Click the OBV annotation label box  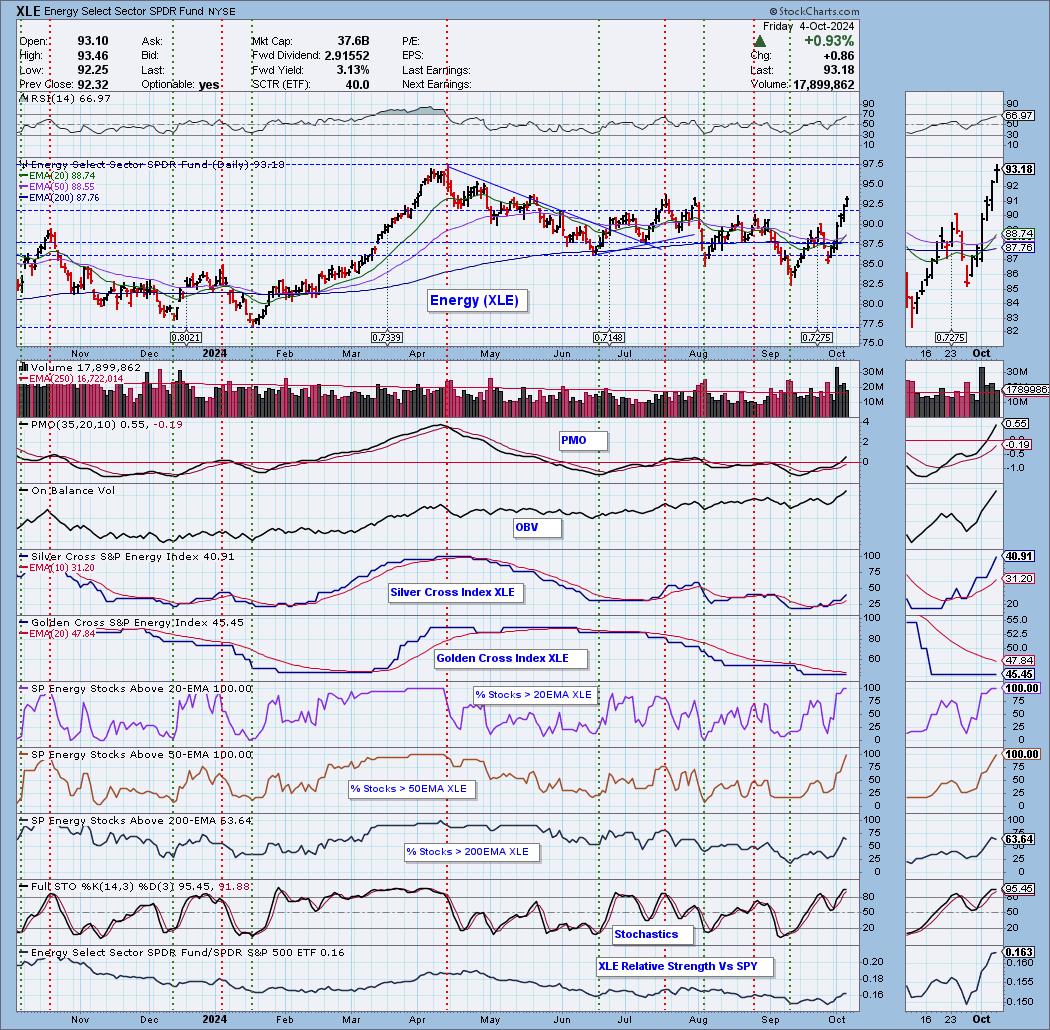536,527
